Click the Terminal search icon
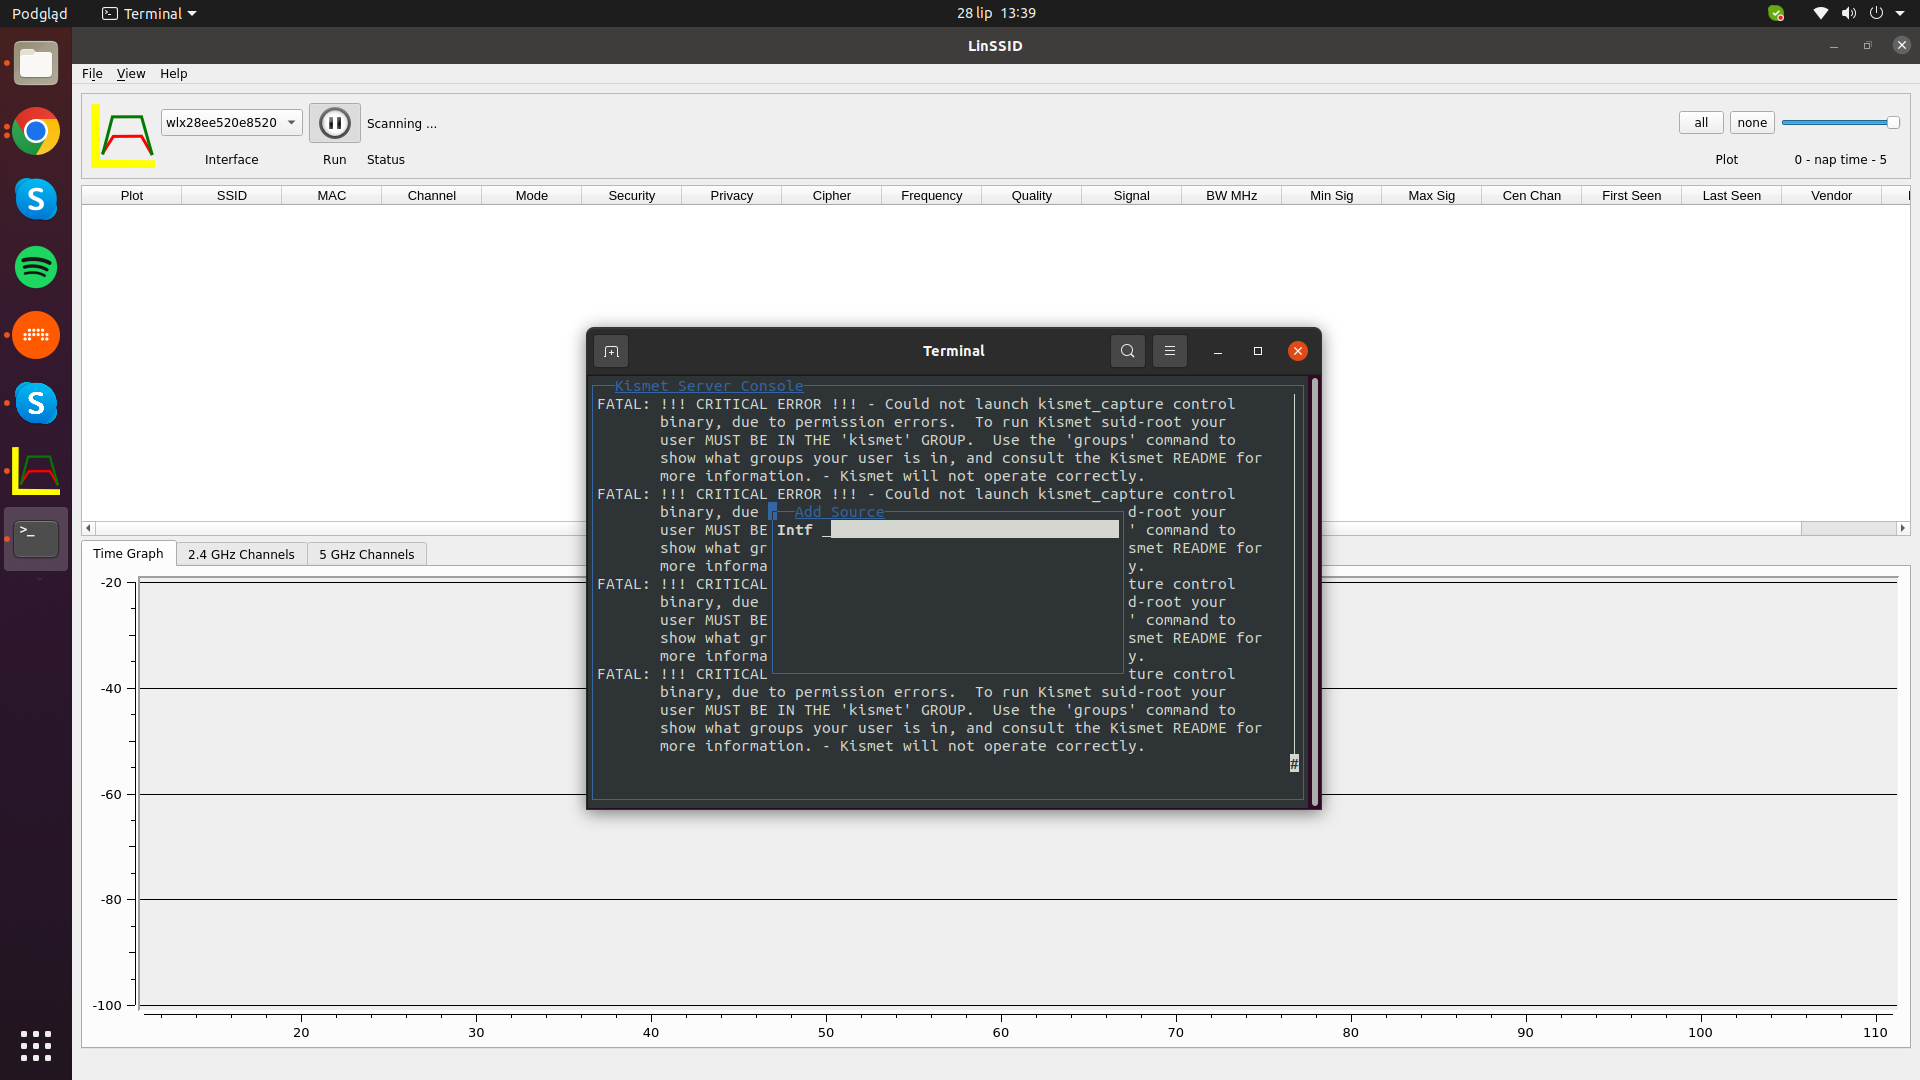The height and width of the screenshot is (1080, 1920). (x=1128, y=351)
